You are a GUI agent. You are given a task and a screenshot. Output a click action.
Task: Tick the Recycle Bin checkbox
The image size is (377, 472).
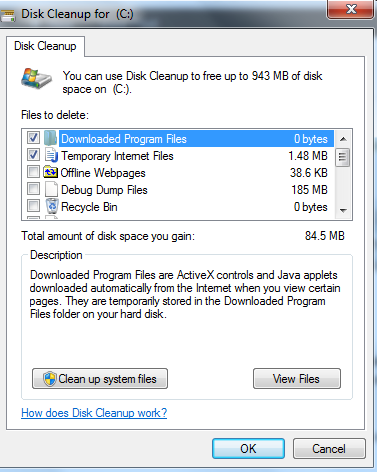point(33,206)
